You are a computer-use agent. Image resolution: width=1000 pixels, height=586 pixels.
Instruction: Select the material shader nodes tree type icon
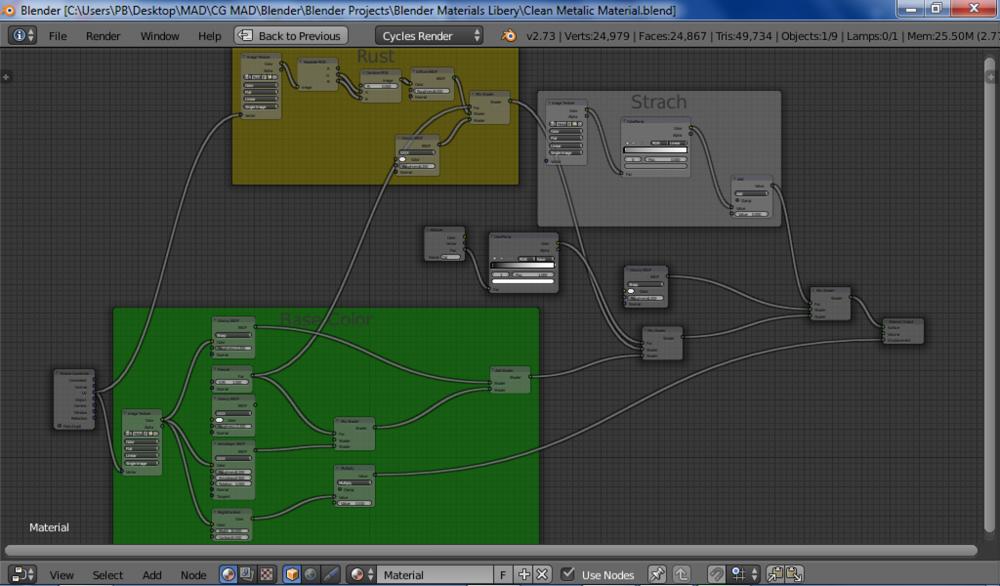pos(229,575)
